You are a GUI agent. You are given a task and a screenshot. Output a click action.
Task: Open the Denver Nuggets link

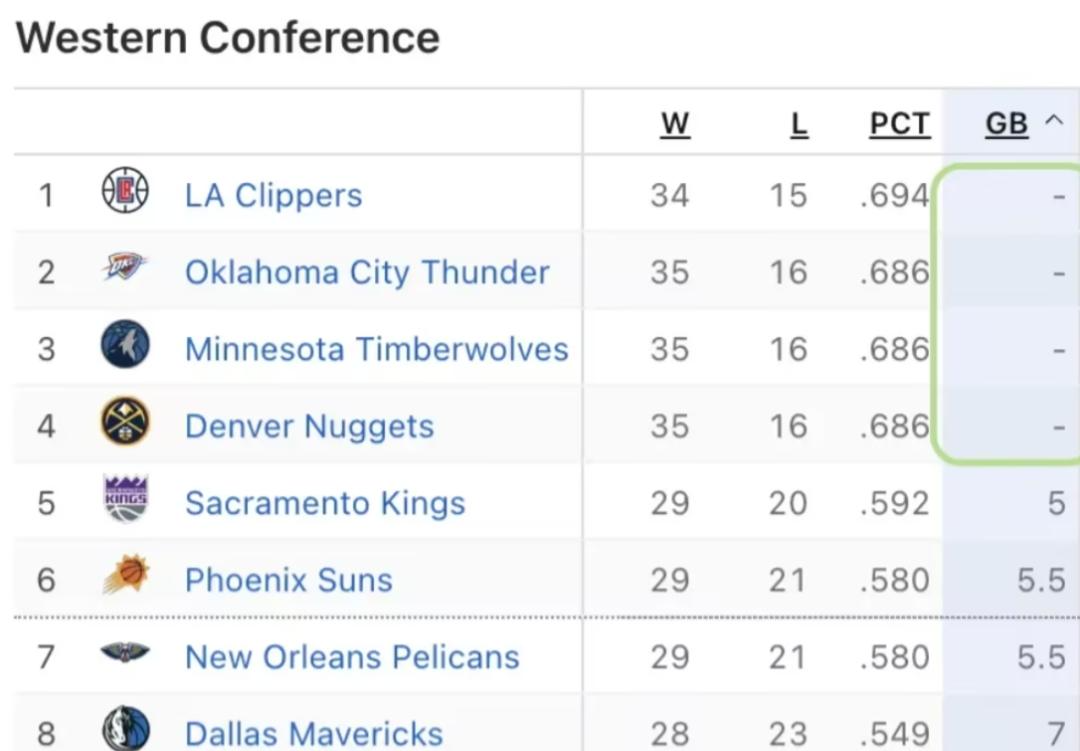coord(309,426)
